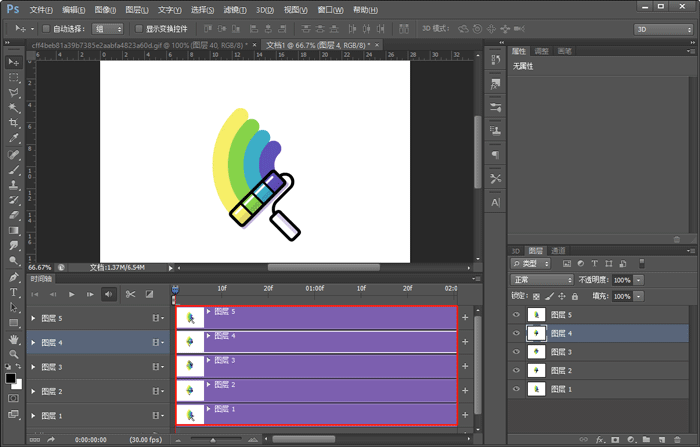Step to next frame button

click(90, 294)
